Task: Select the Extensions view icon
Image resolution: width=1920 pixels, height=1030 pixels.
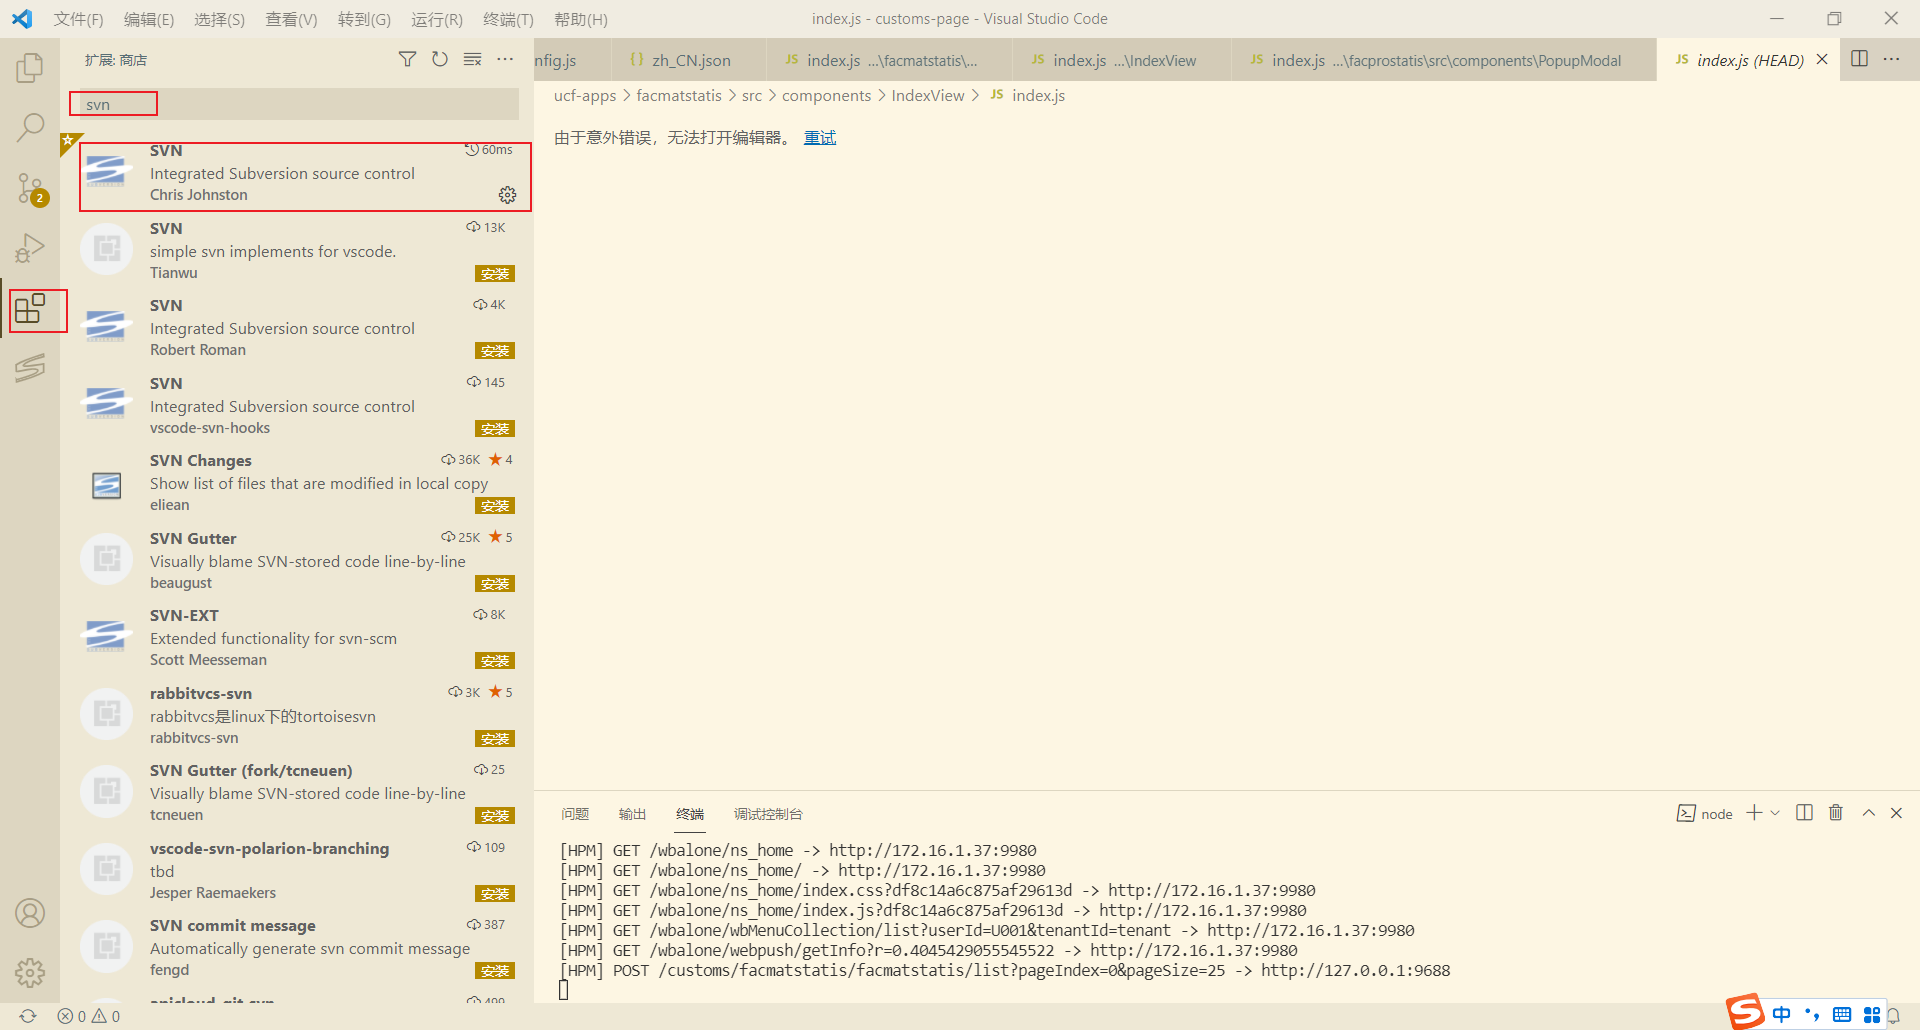Action: 30,309
